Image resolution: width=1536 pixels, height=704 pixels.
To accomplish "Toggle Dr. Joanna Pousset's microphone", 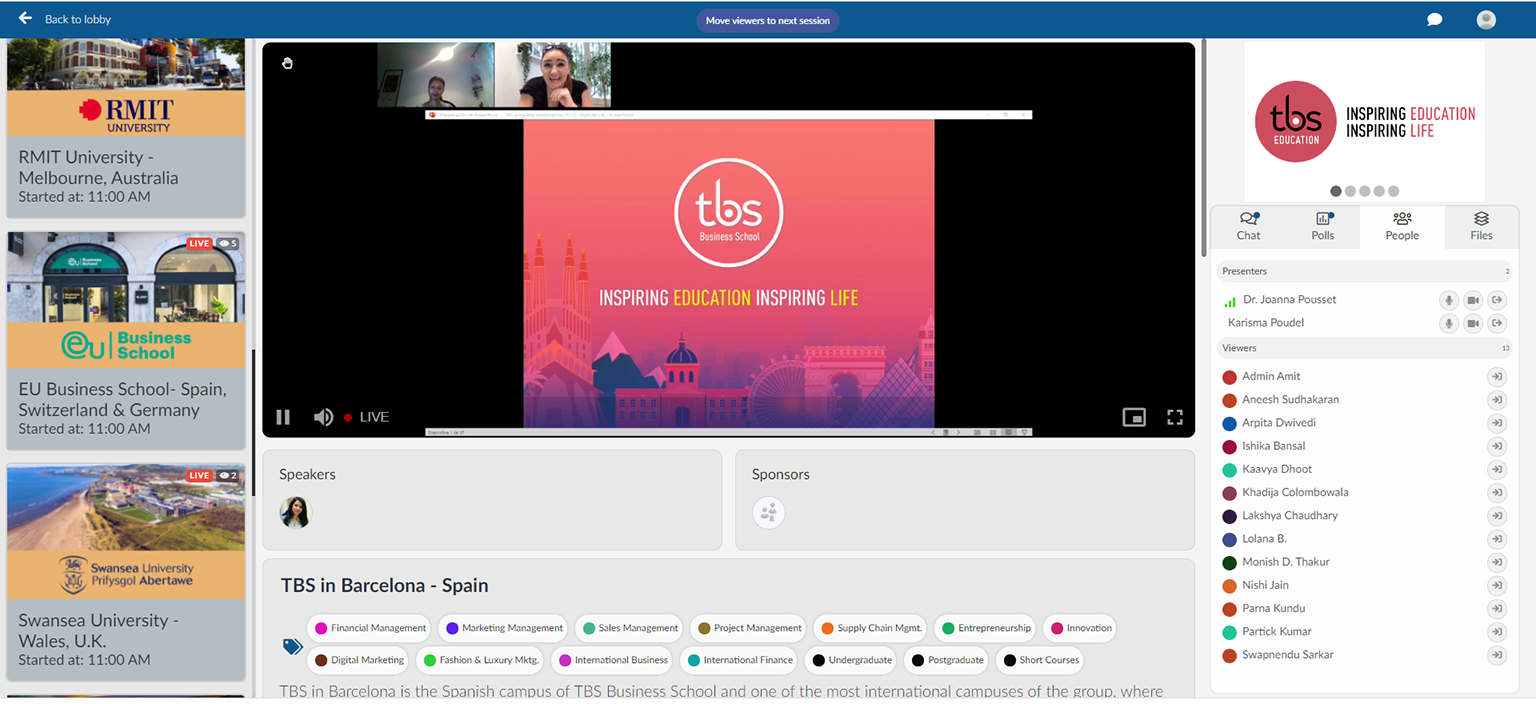I will (x=1449, y=300).
